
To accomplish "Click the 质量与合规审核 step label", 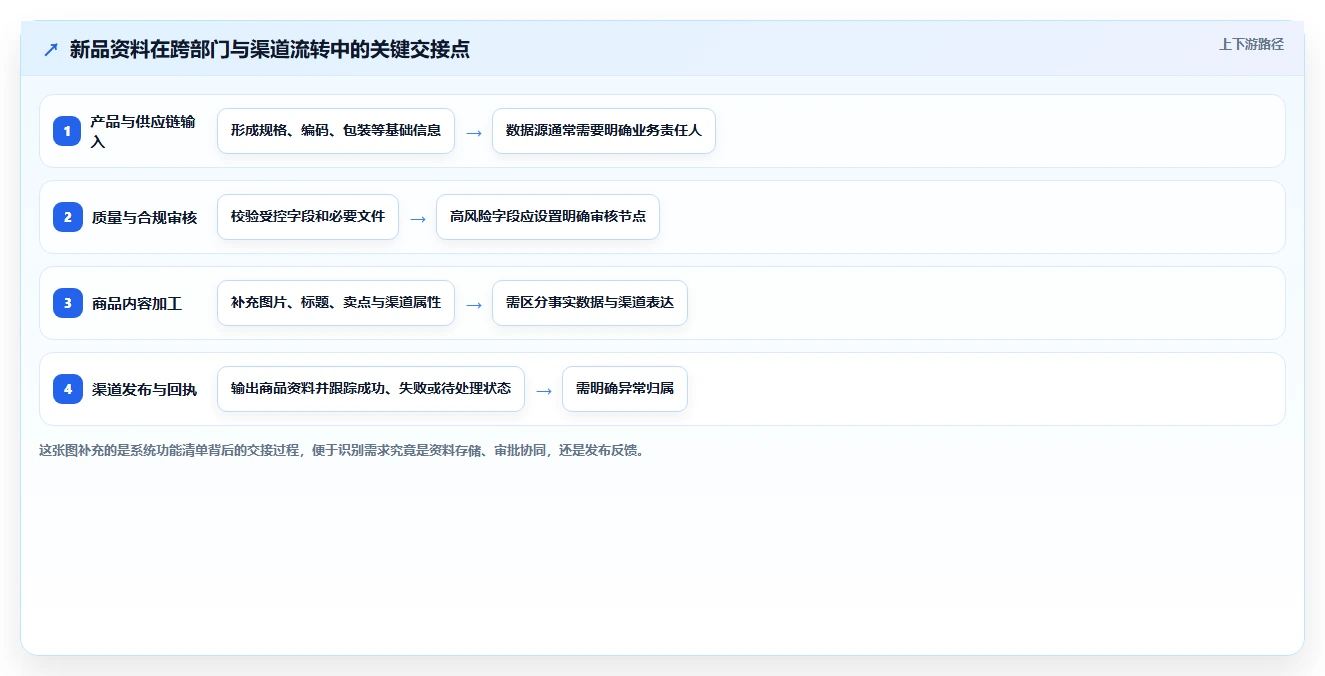I will [x=144, y=217].
